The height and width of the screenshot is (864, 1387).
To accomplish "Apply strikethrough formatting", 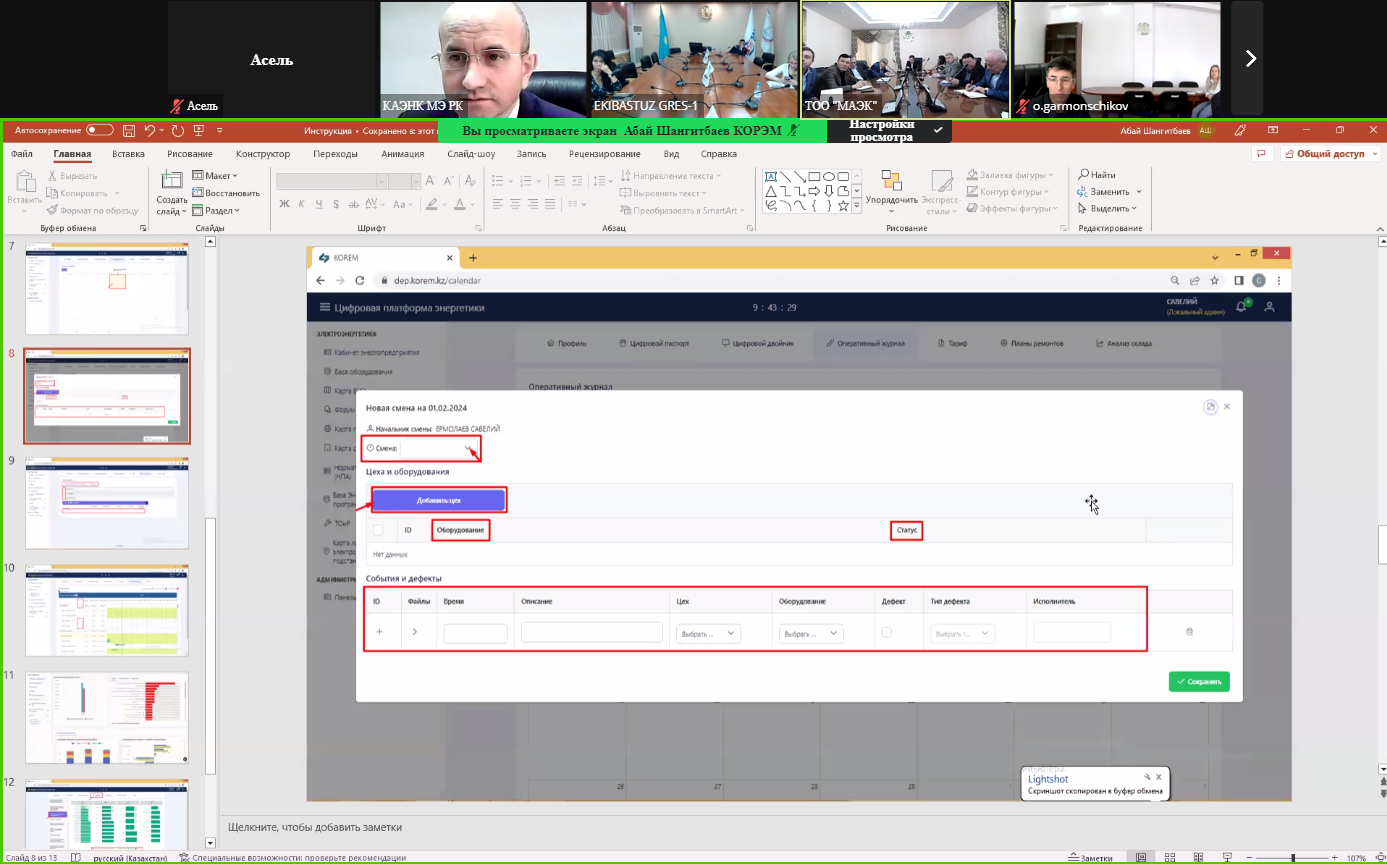I will point(352,203).
